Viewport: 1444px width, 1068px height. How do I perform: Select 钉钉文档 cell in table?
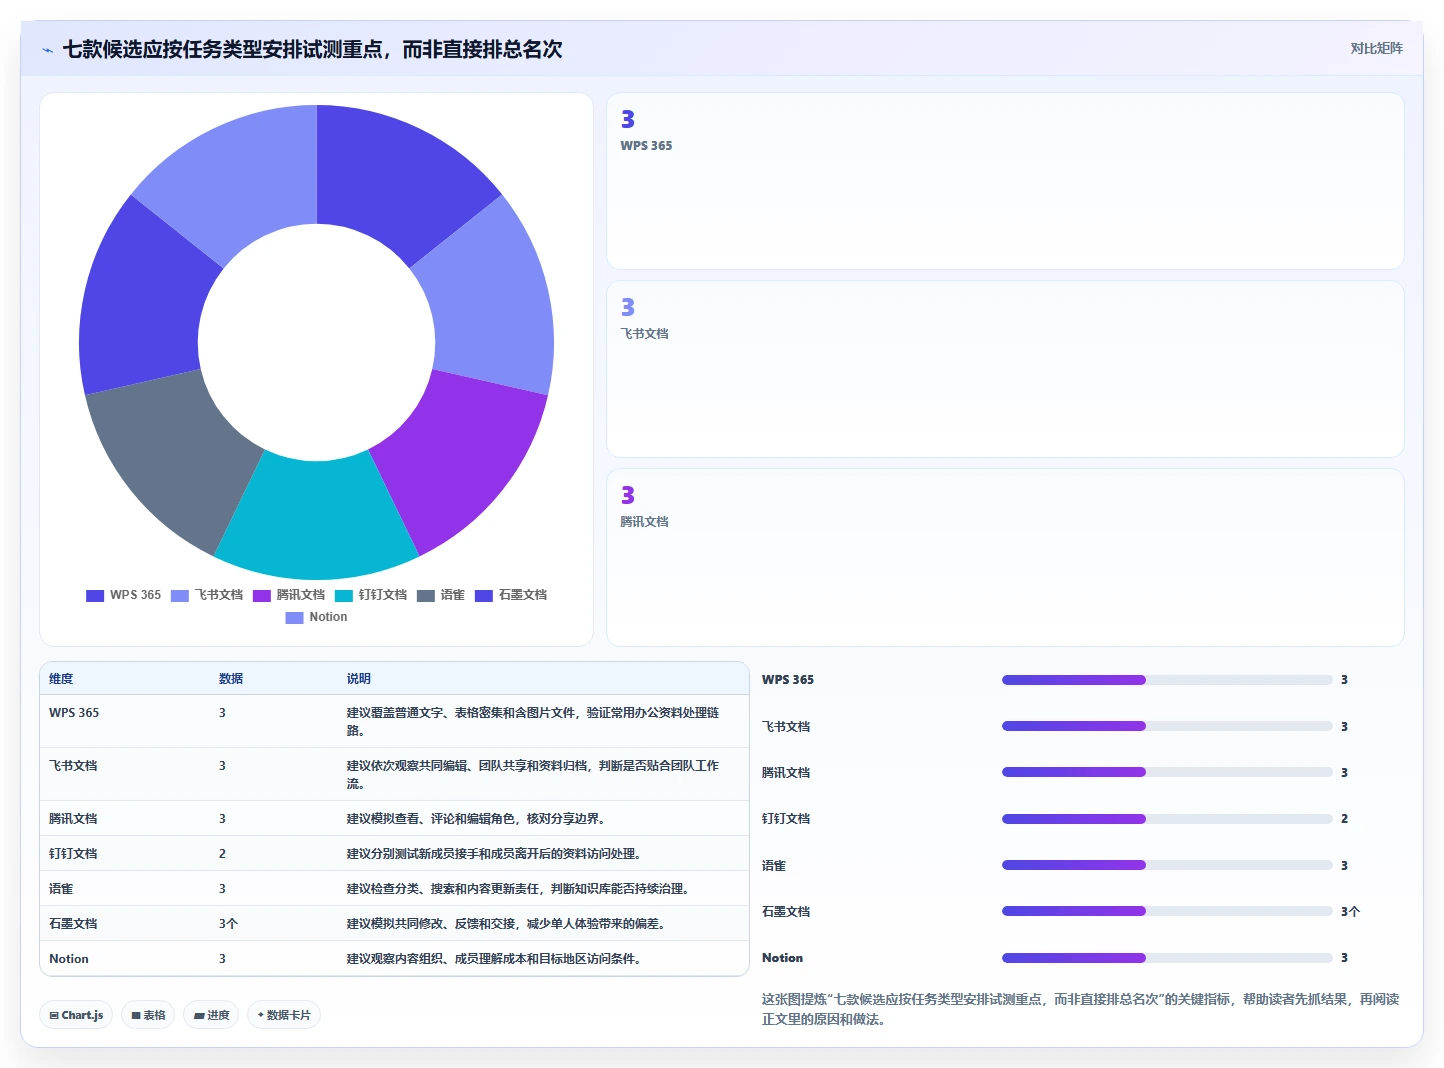(x=73, y=854)
